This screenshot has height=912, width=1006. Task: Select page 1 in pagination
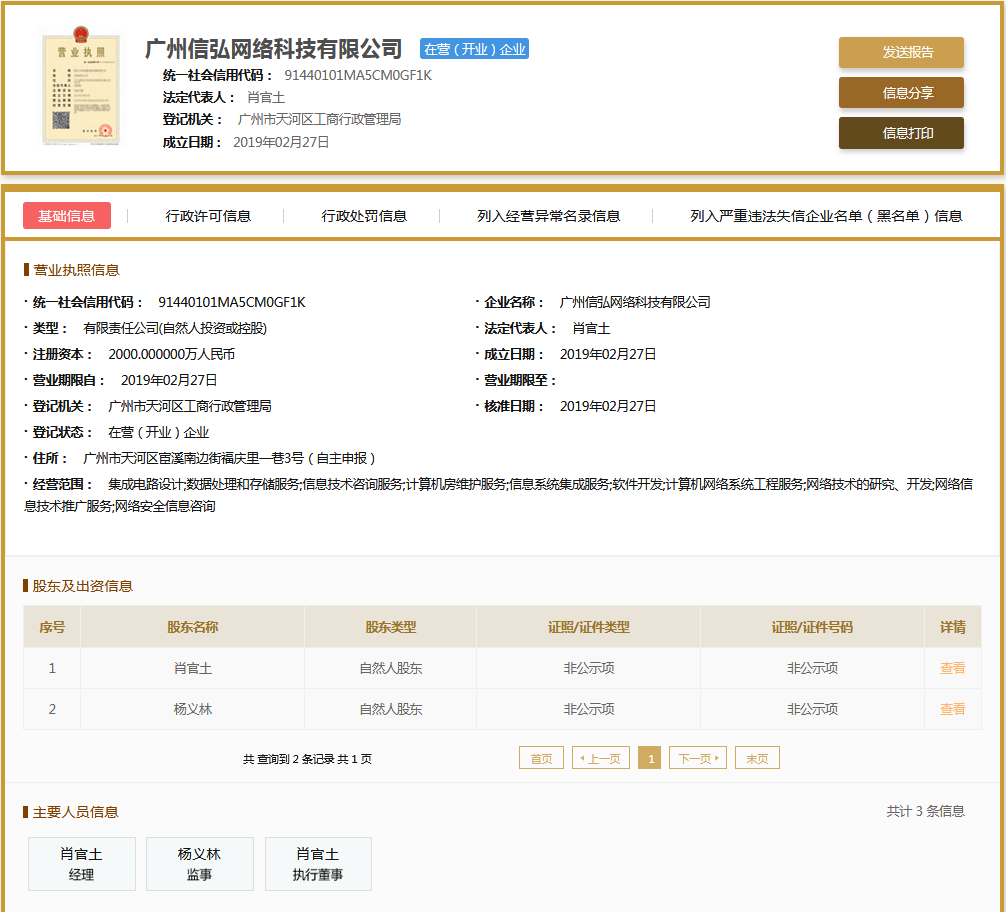click(x=649, y=759)
